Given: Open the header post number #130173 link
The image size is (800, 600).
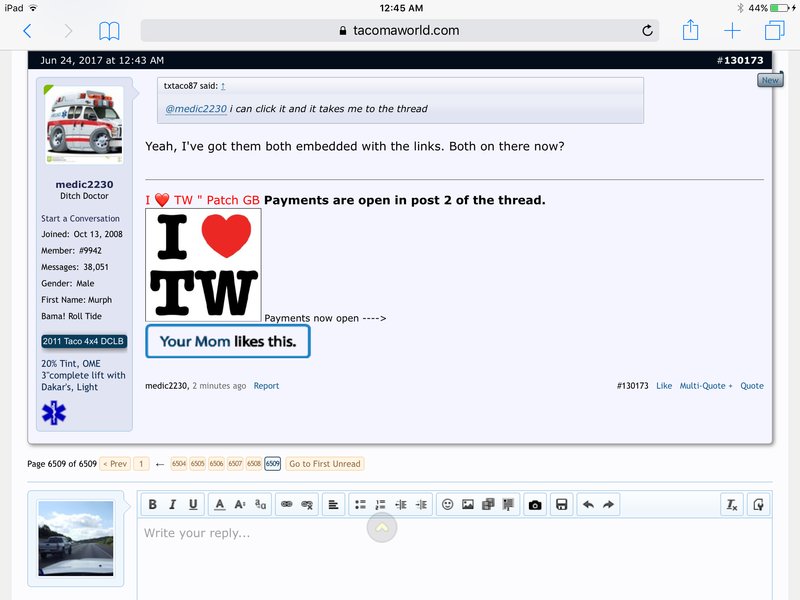Looking at the screenshot, I should coord(740,60).
